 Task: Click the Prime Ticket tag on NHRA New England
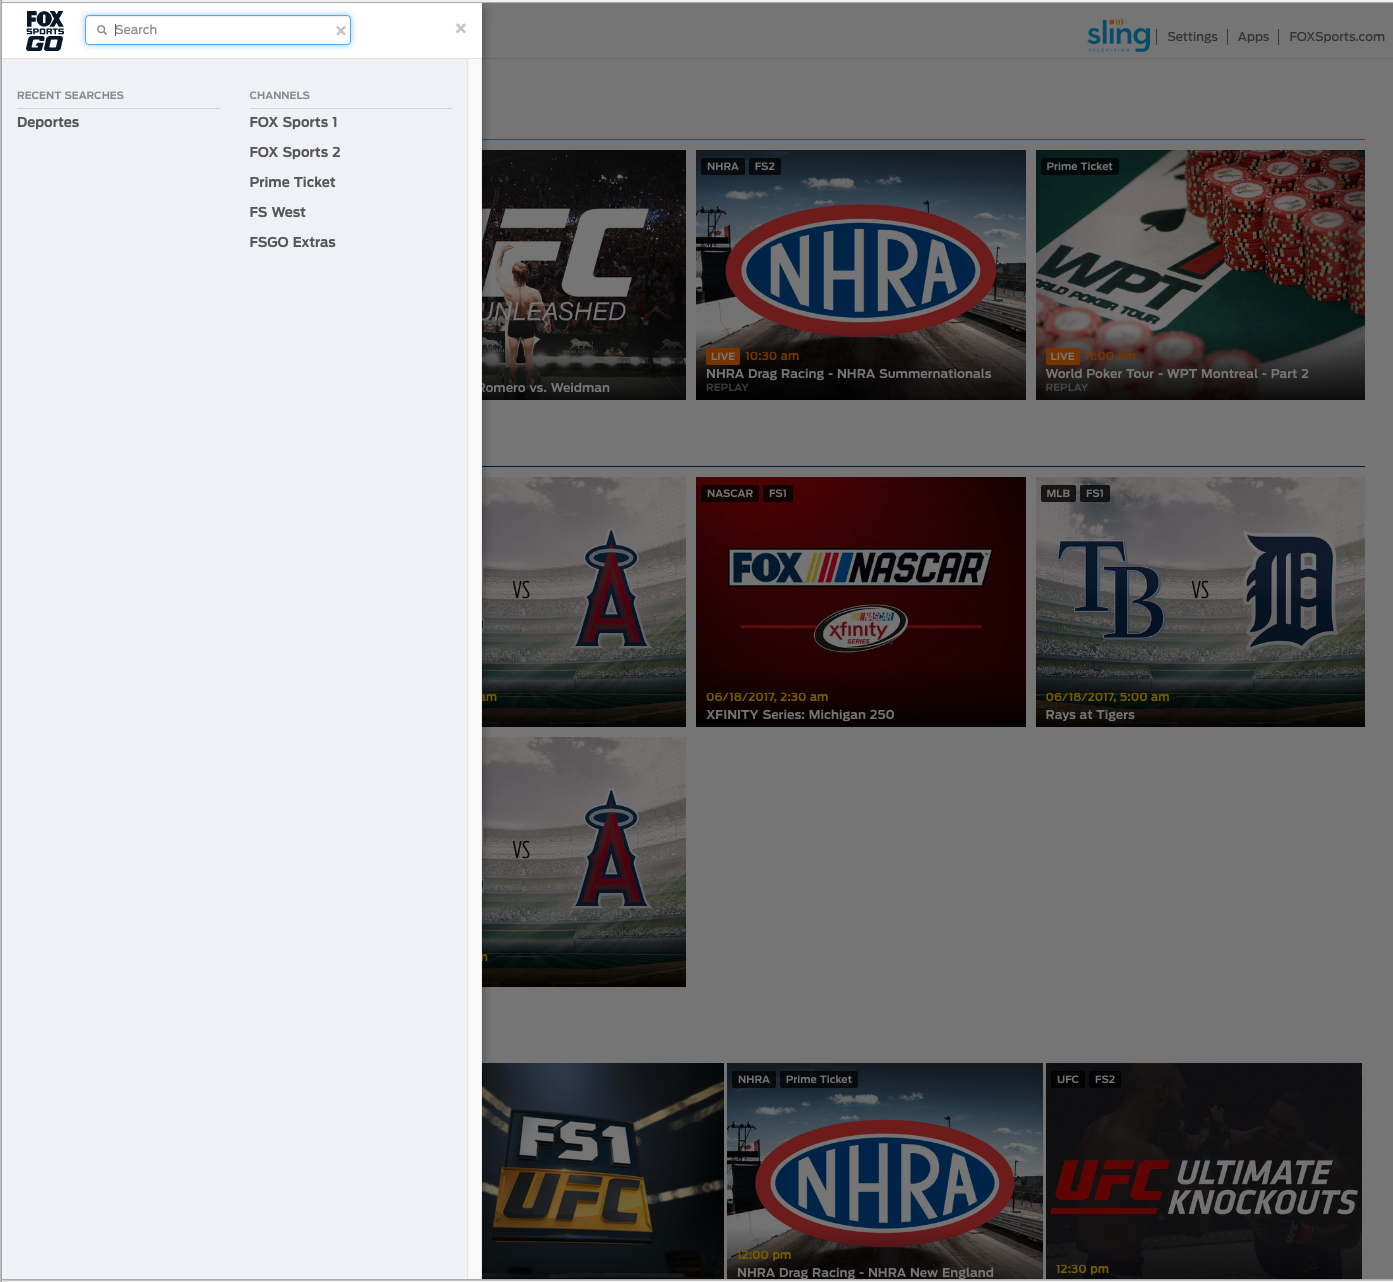(819, 1080)
